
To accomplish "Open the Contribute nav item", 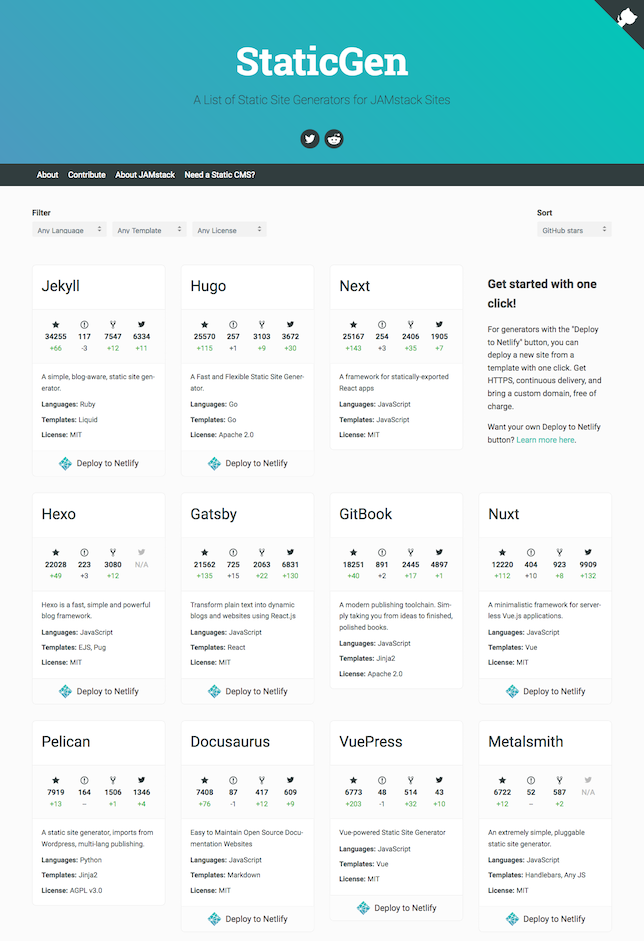I will click(x=86, y=175).
